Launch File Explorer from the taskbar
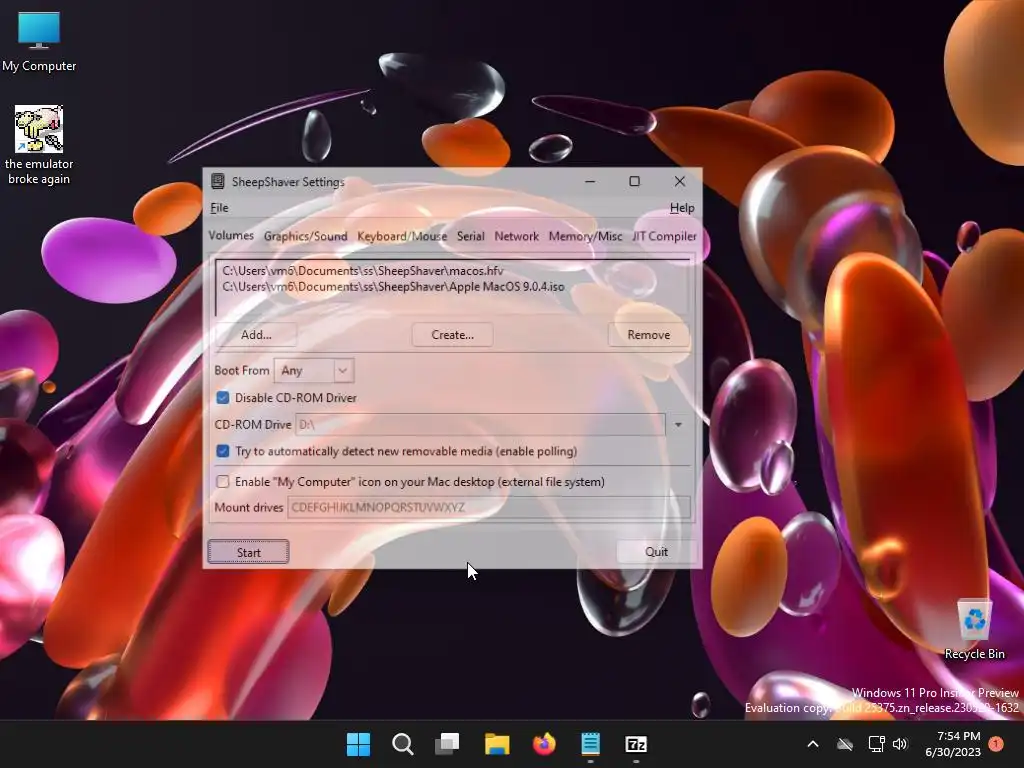Viewport: 1024px width, 768px height. (x=497, y=744)
